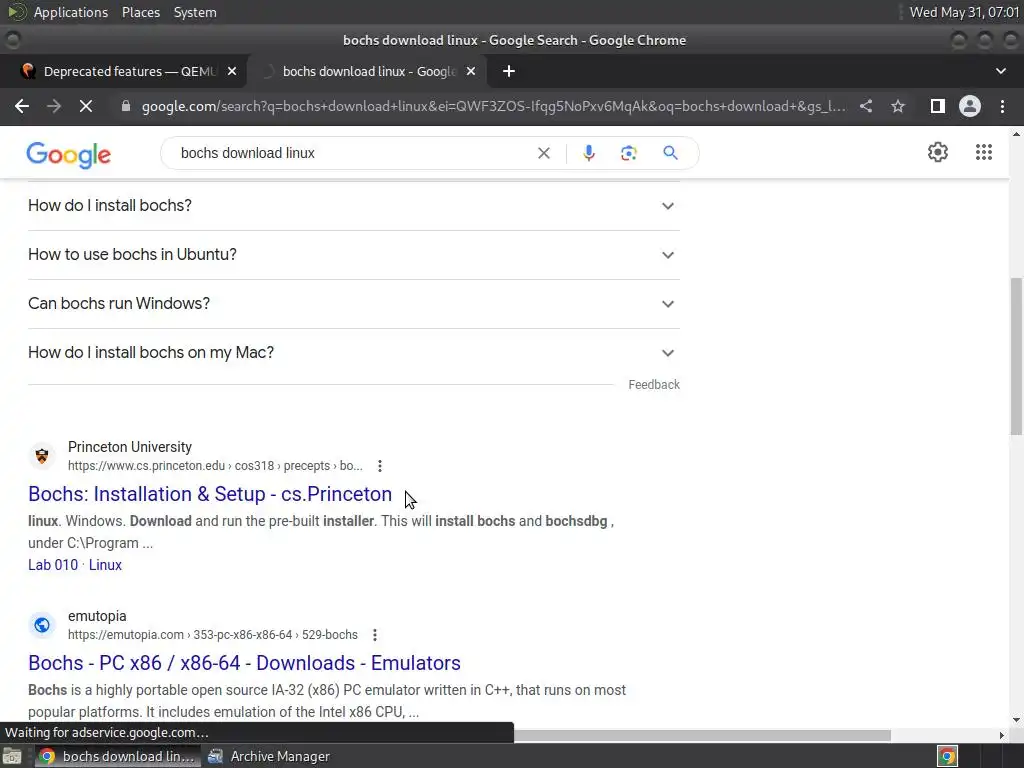Open Chrome three-dot menu
Image resolution: width=1024 pixels, height=768 pixels.
point(1002,106)
